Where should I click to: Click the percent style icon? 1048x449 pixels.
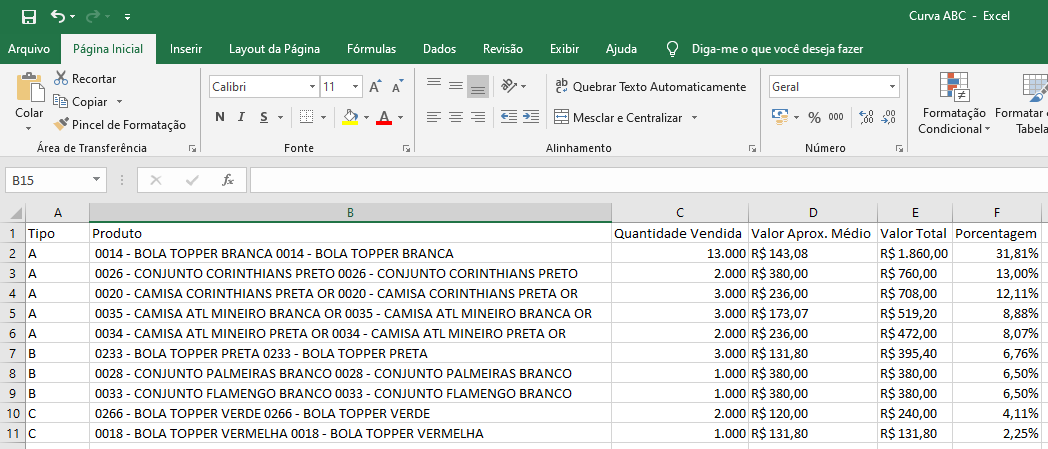pyautogui.click(x=813, y=117)
